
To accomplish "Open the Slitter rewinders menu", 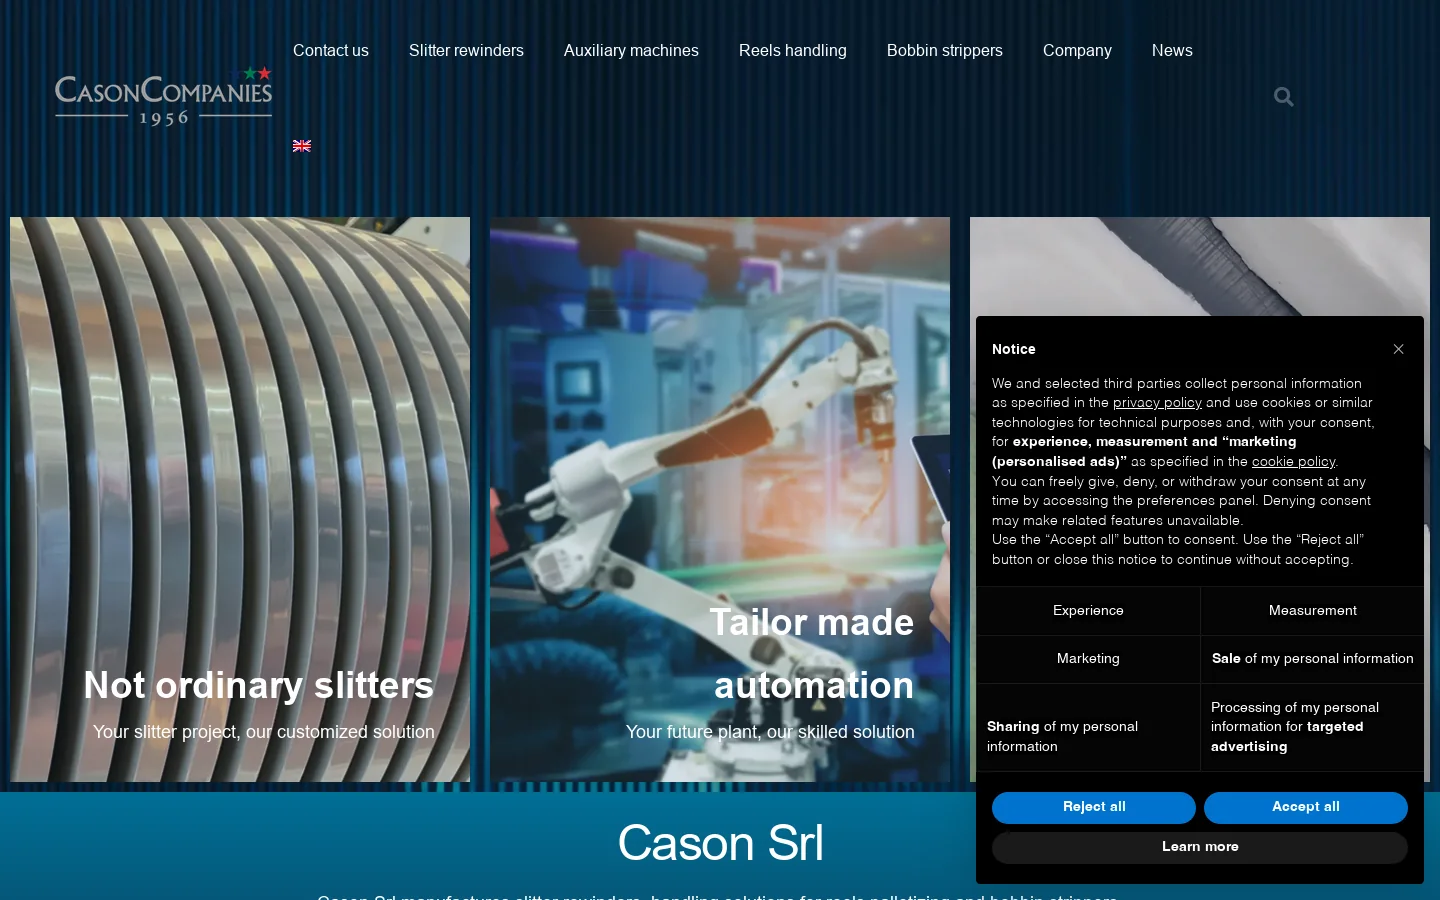I will click(x=466, y=50).
